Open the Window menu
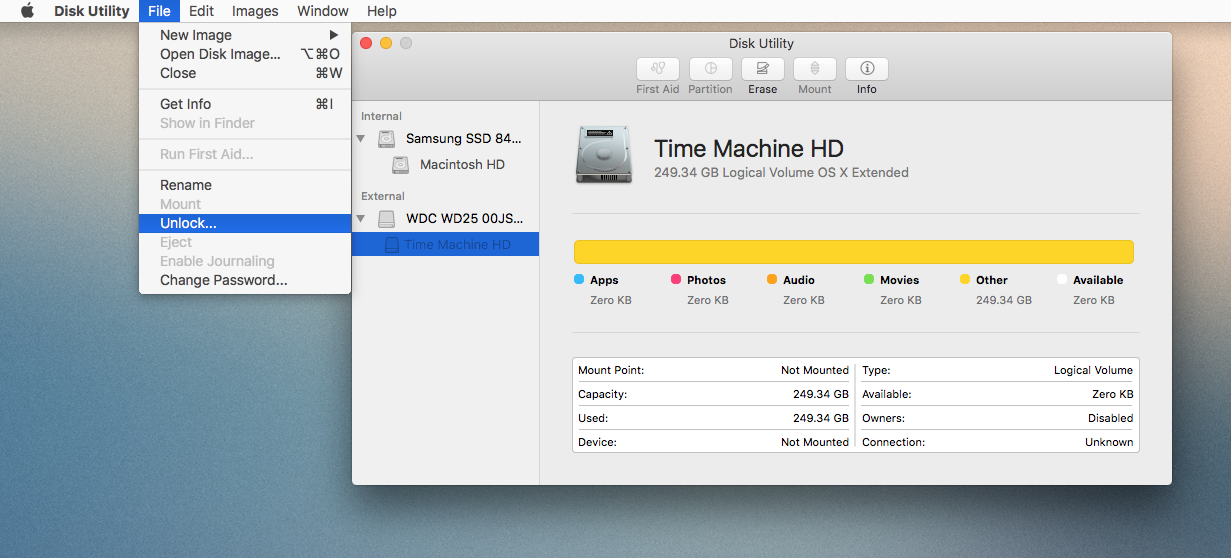Screen dimensions: 1231x558 (323, 11)
